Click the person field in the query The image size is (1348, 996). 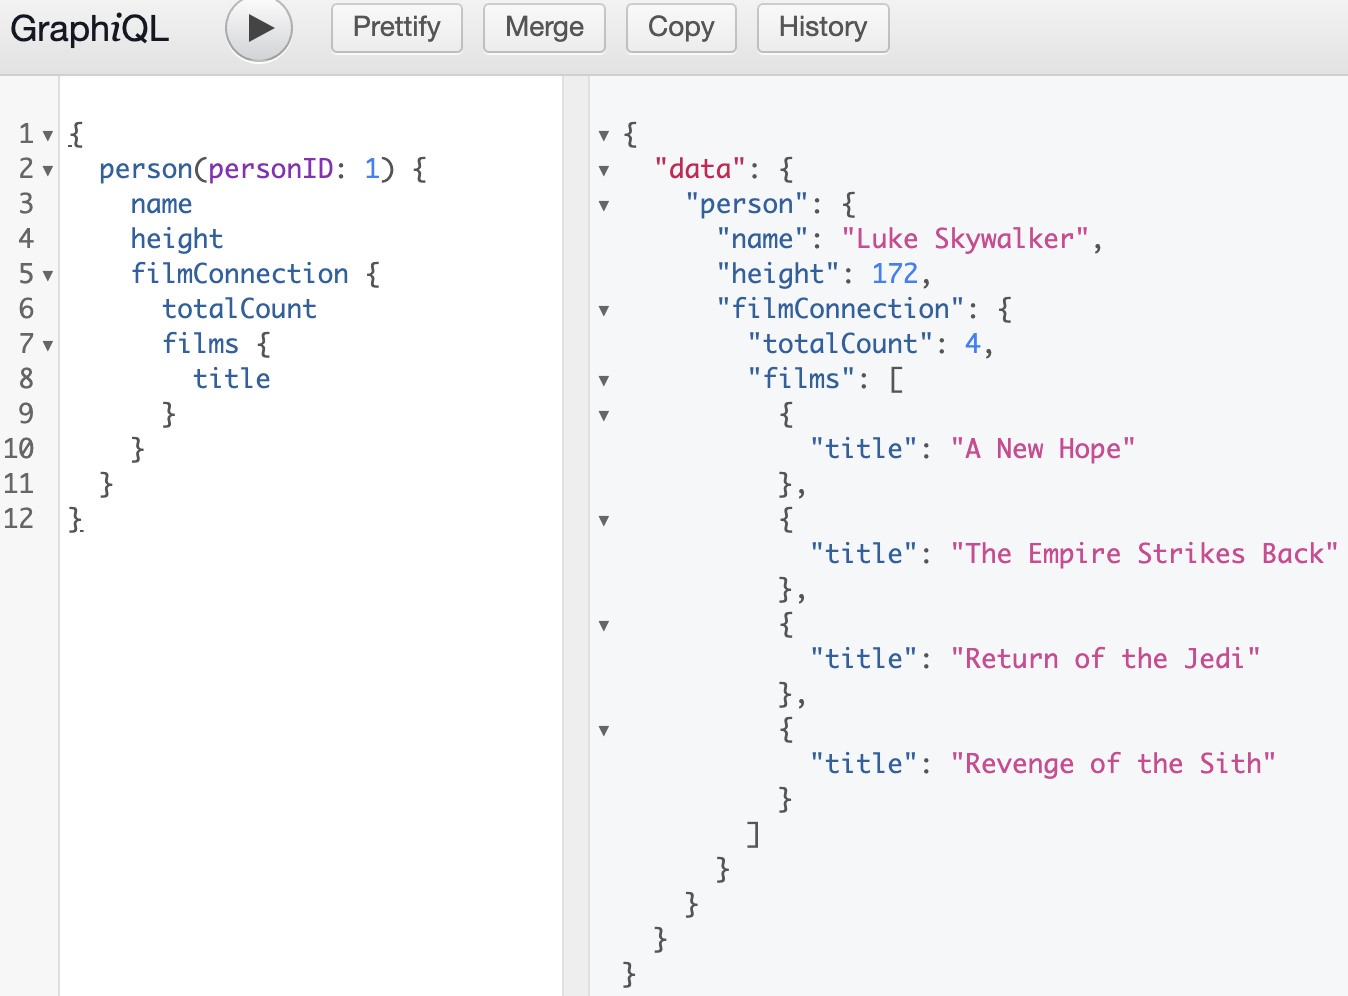click(146, 169)
